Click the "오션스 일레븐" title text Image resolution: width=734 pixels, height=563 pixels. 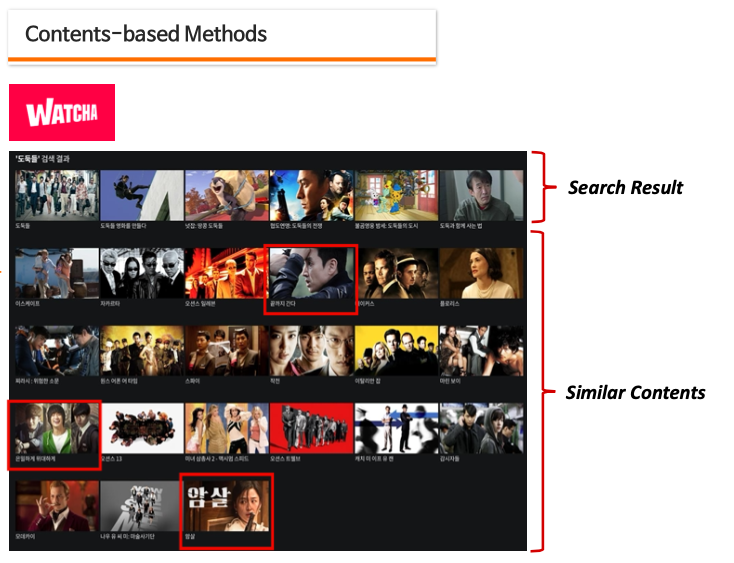200,304
